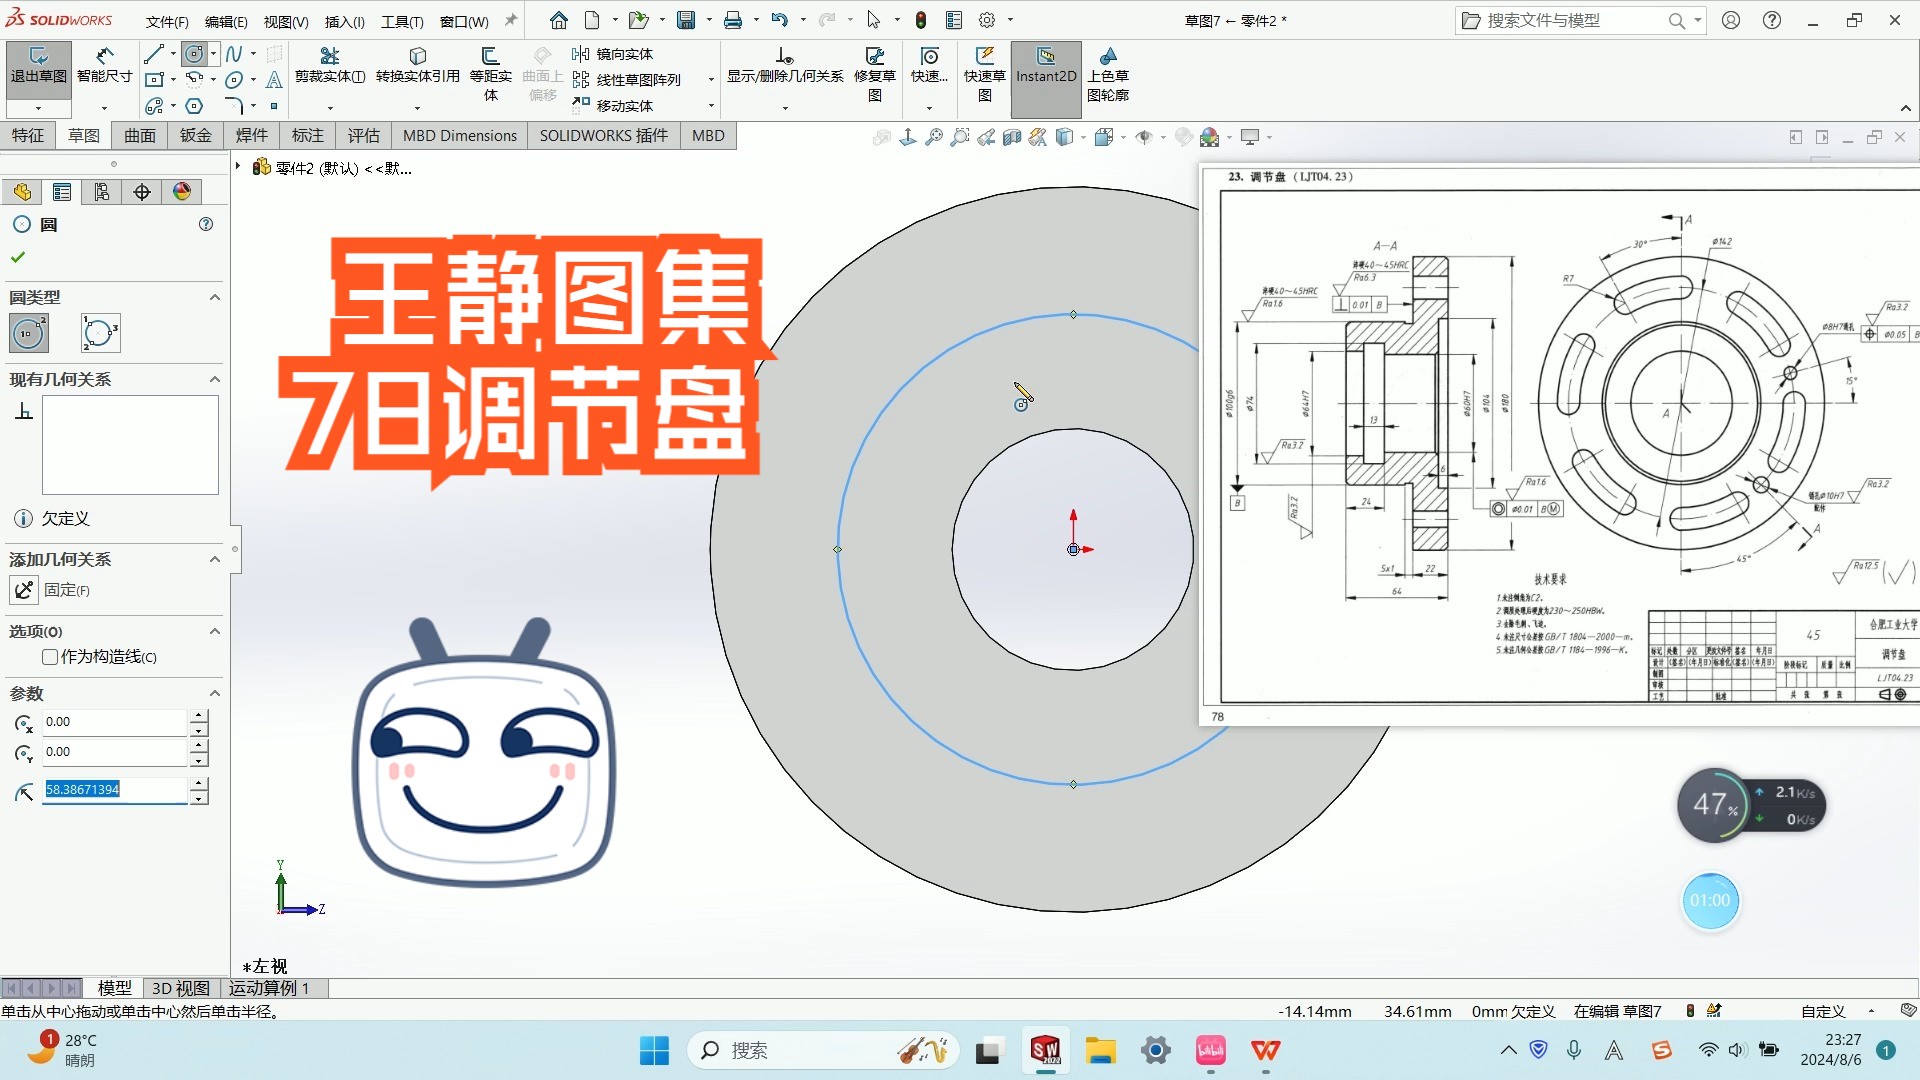Click the Home icon in top toolbar
This screenshot has width=1920, height=1080.
(559, 20)
